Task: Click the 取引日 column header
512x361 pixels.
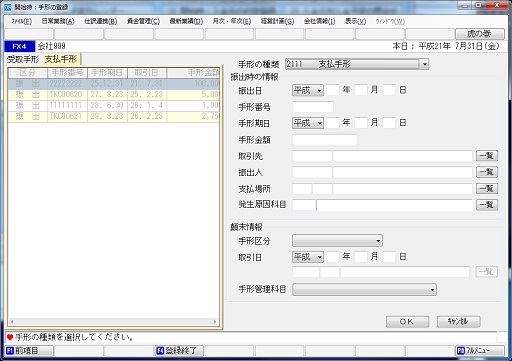Action: click(147, 73)
